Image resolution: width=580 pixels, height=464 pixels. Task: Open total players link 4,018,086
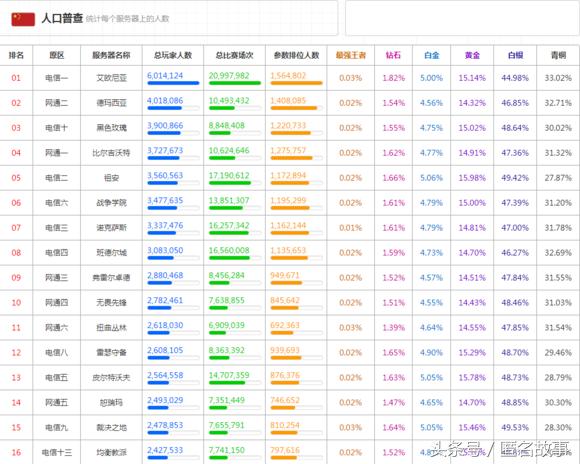coord(165,101)
